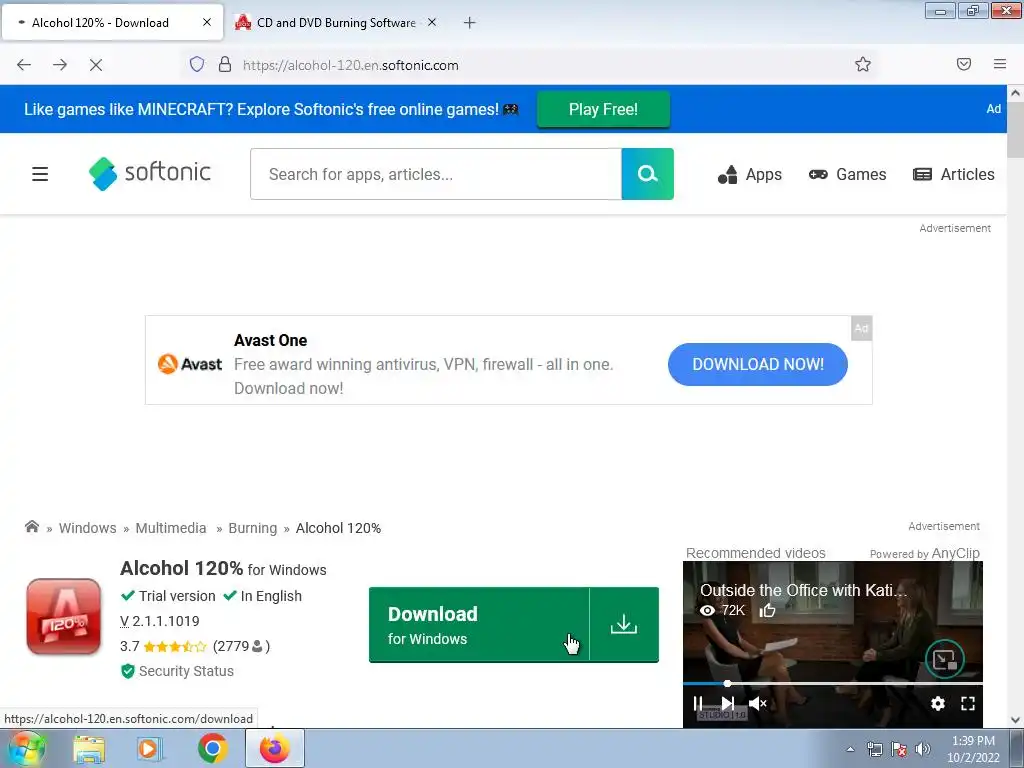This screenshot has height=768, width=1024.
Task: Click the V 2.1.1.1019 version text
Action: tap(160, 621)
